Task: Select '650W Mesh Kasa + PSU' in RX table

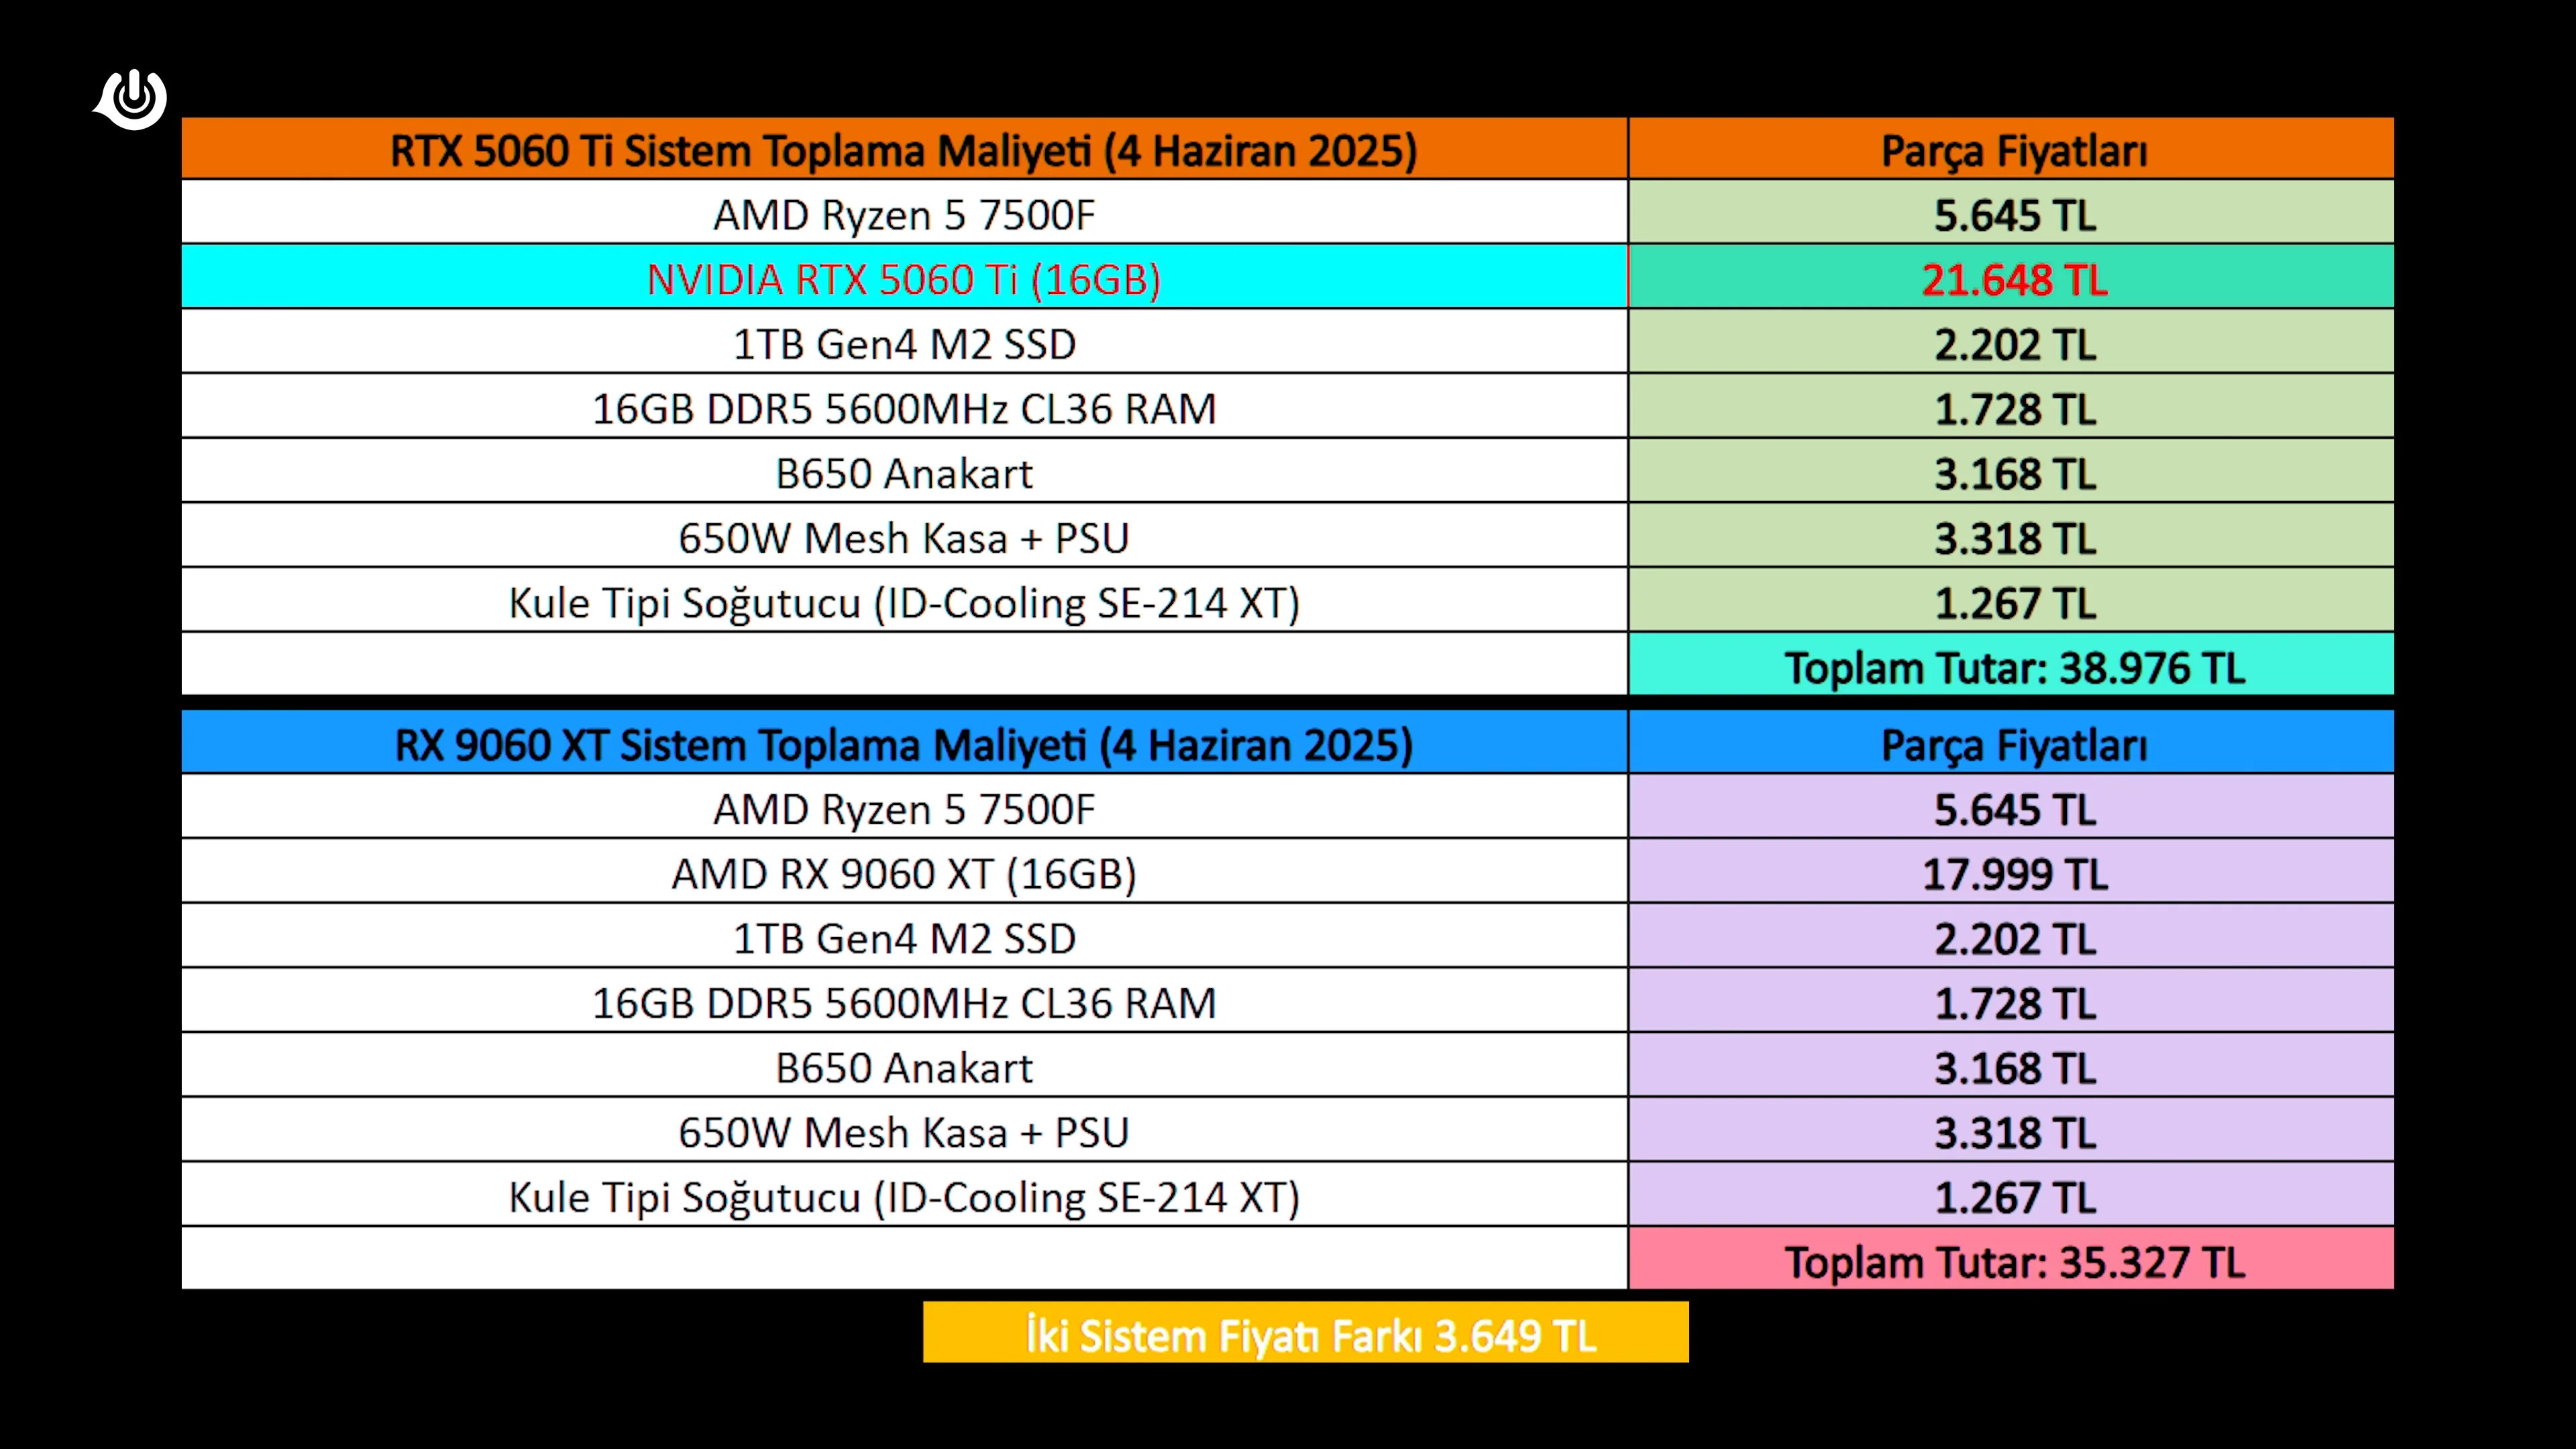Action: [x=904, y=1131]
